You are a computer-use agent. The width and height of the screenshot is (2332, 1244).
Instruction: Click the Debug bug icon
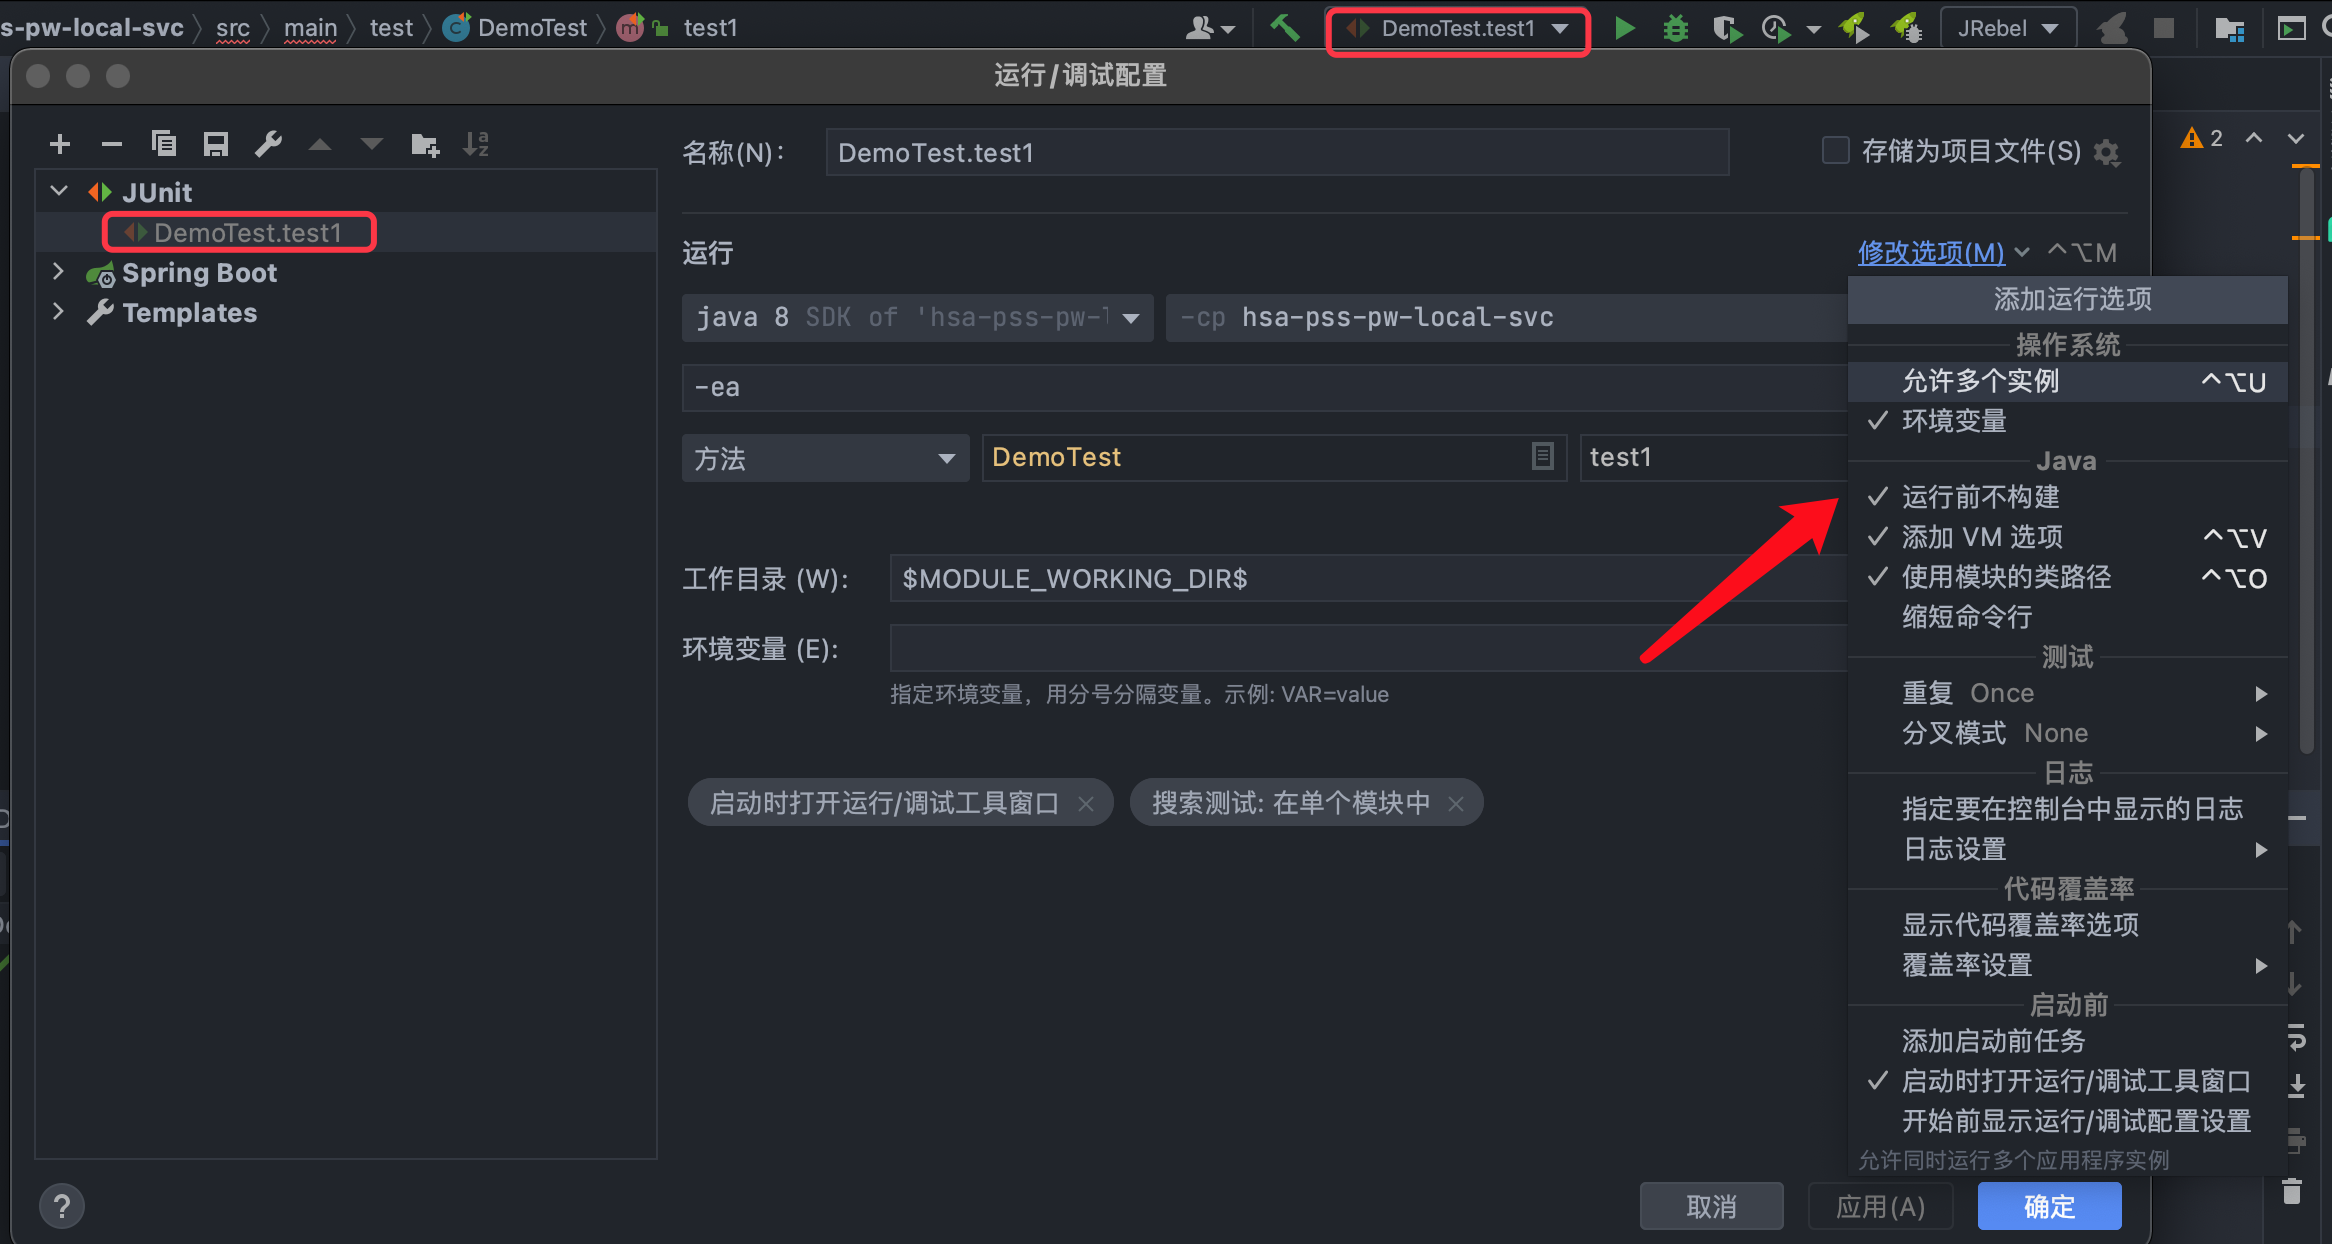click(x=1675, y=28)
